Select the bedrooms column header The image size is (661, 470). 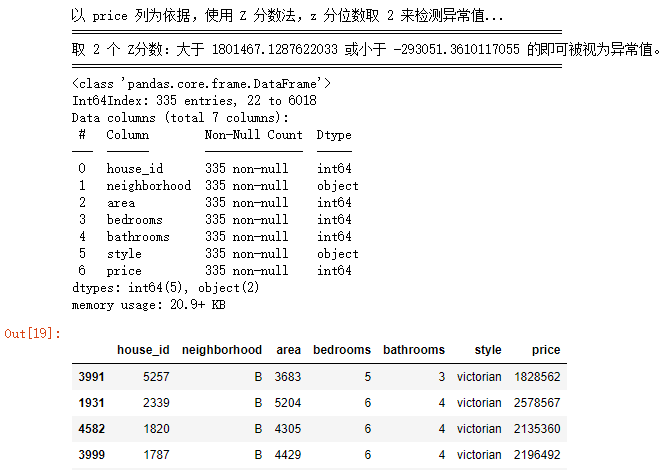click(342, 350)
